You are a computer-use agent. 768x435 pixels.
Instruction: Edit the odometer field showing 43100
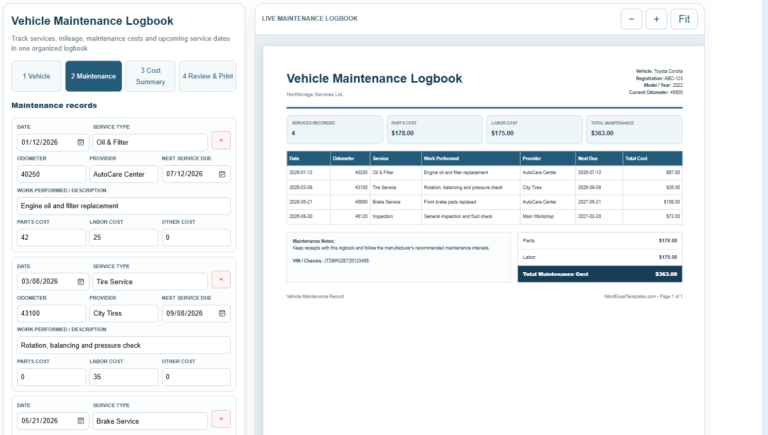tap(51, 314)
